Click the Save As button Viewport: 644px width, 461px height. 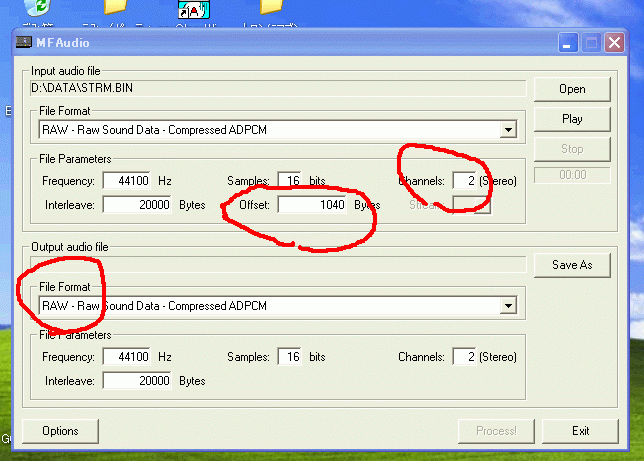572,265
